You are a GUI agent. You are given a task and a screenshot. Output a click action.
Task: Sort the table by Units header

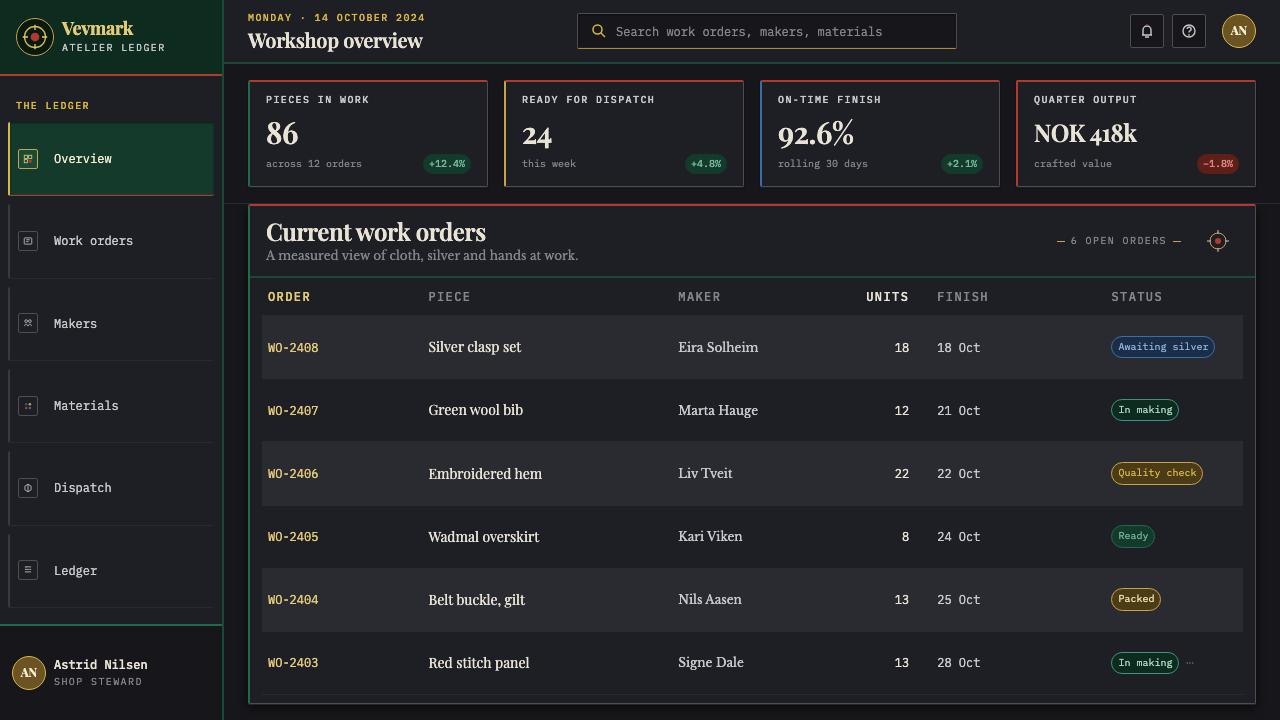coord(887,297)
